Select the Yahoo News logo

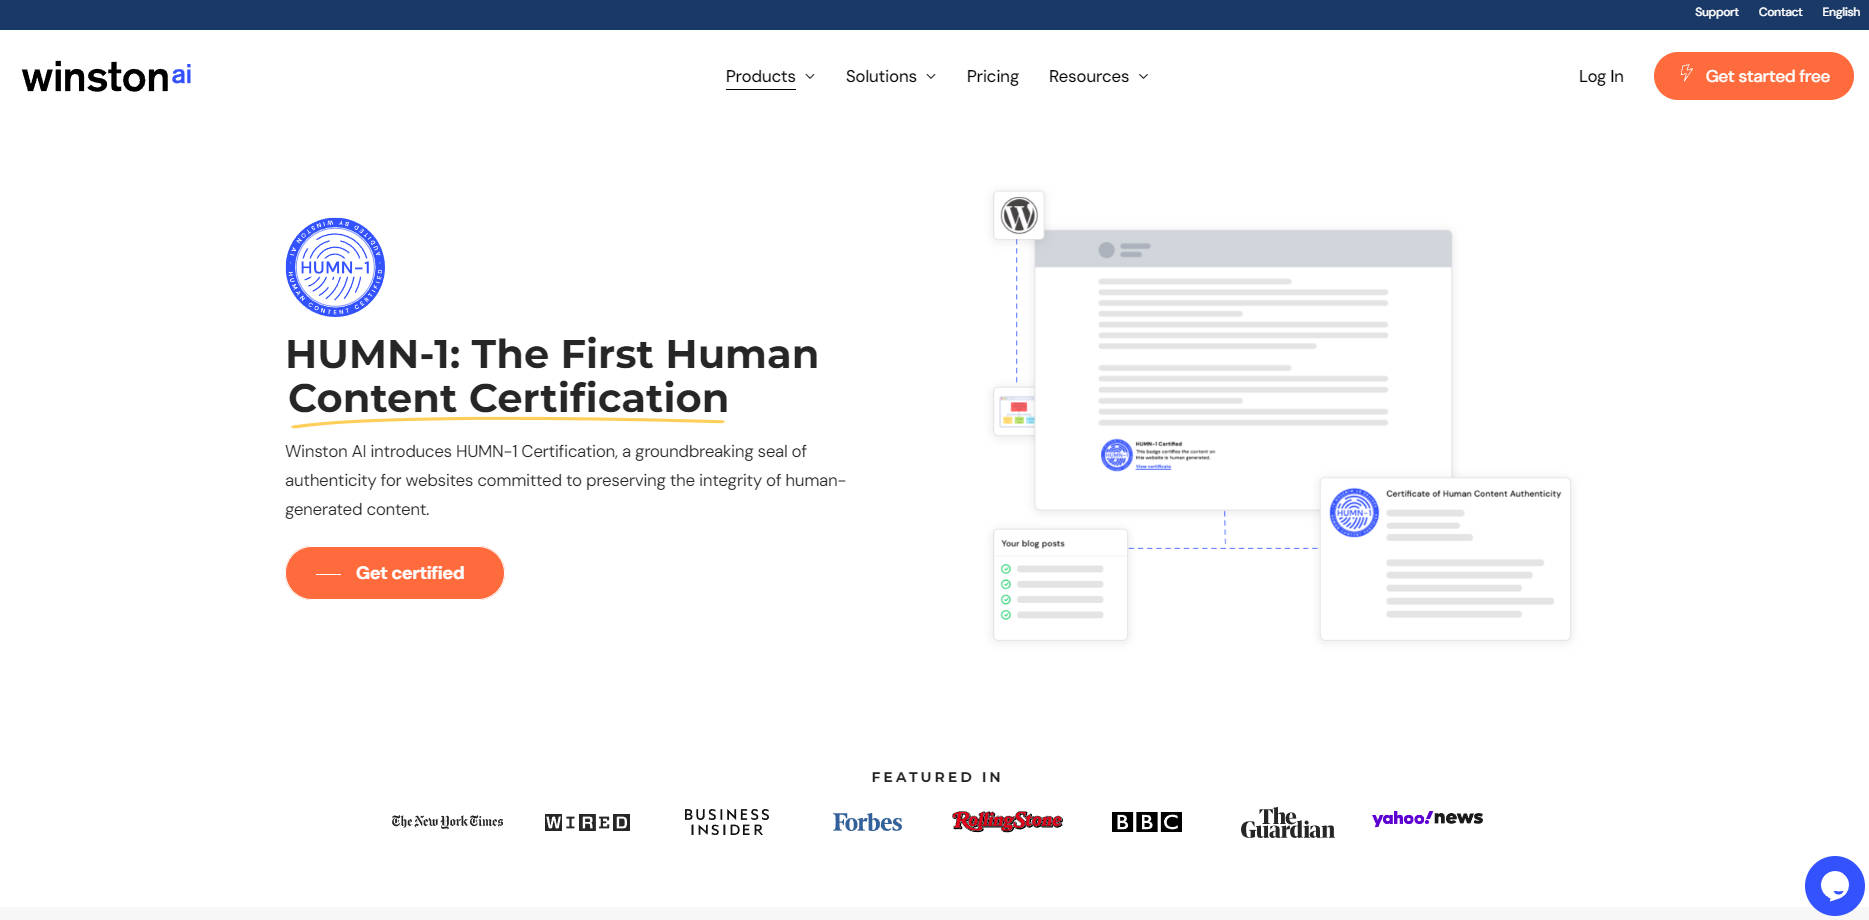1427,817
